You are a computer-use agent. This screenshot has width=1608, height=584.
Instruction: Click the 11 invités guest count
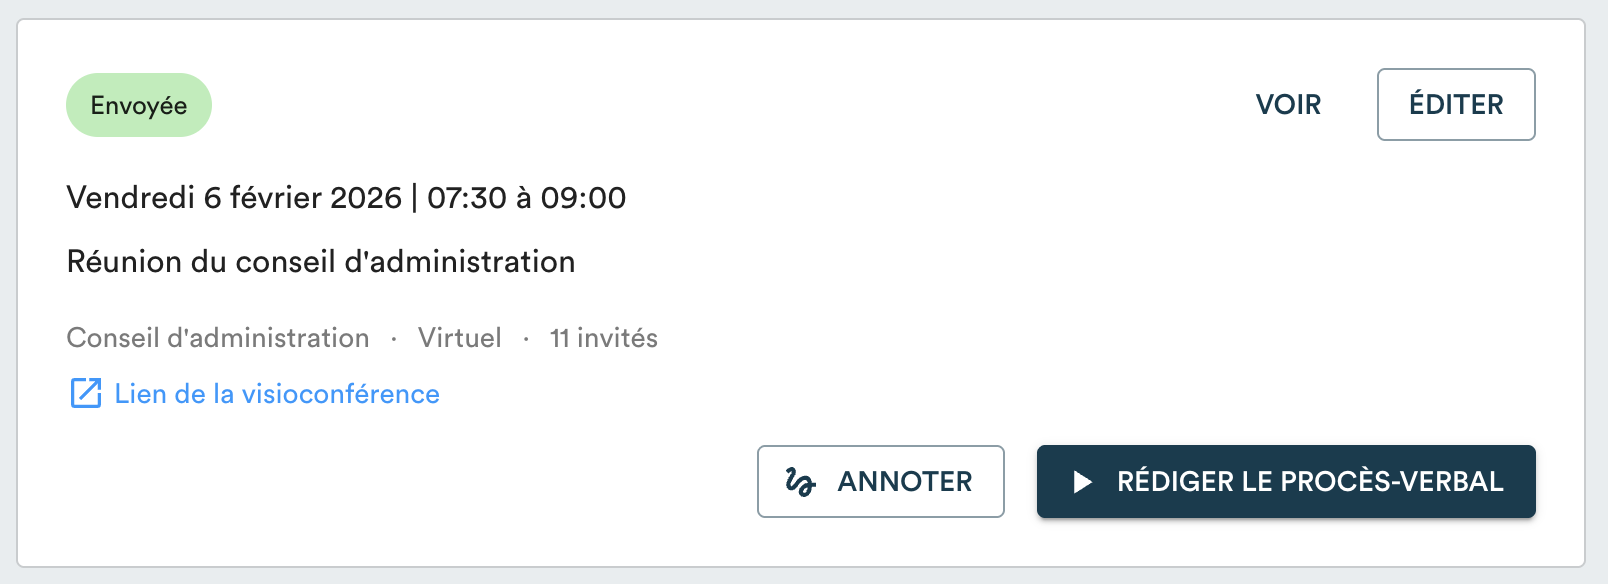pyautogui.click(x=604, y=338)
